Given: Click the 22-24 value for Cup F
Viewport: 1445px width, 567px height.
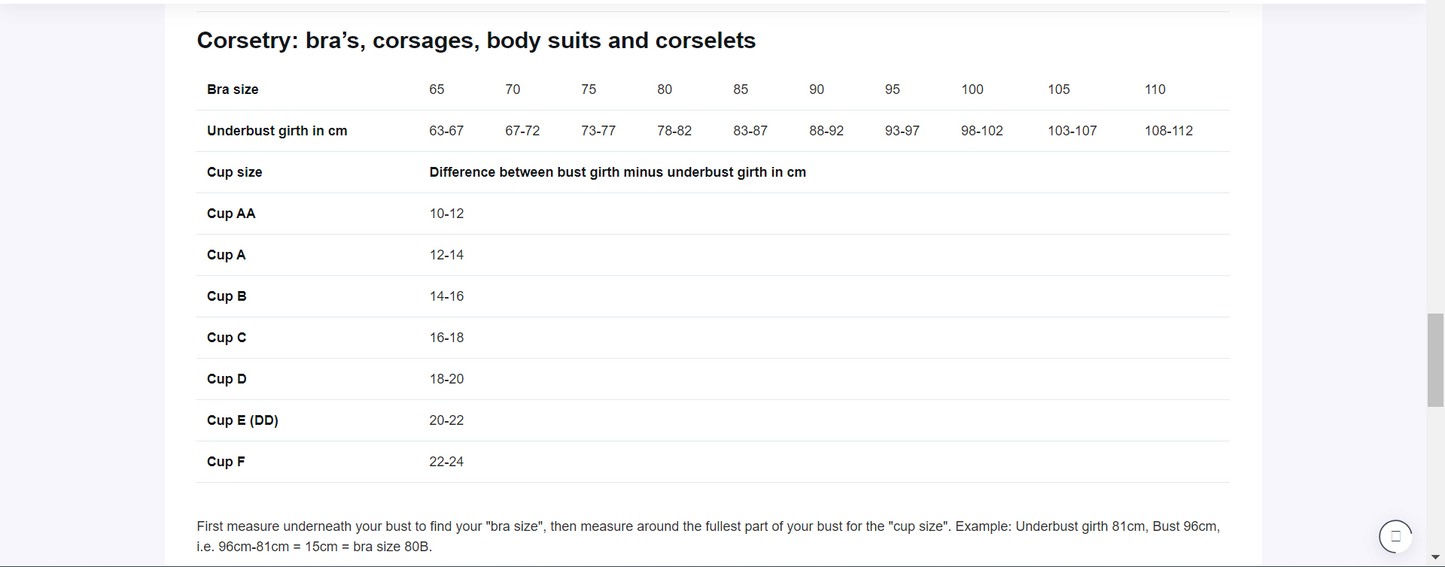Looking at the screenshot, I should (x=447, y=461).
